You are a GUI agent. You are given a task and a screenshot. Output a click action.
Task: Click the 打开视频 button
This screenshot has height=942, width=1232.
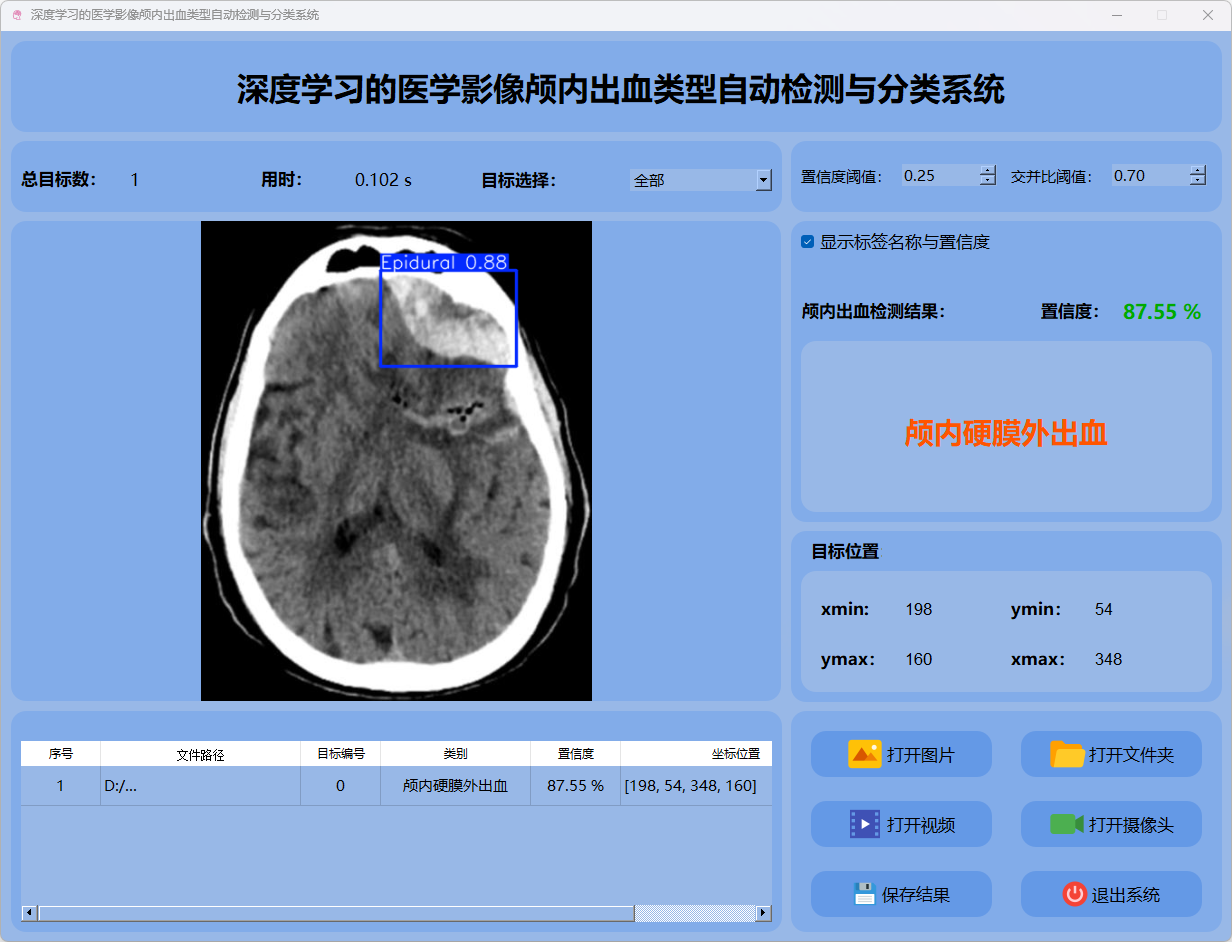tap(901, 824)
